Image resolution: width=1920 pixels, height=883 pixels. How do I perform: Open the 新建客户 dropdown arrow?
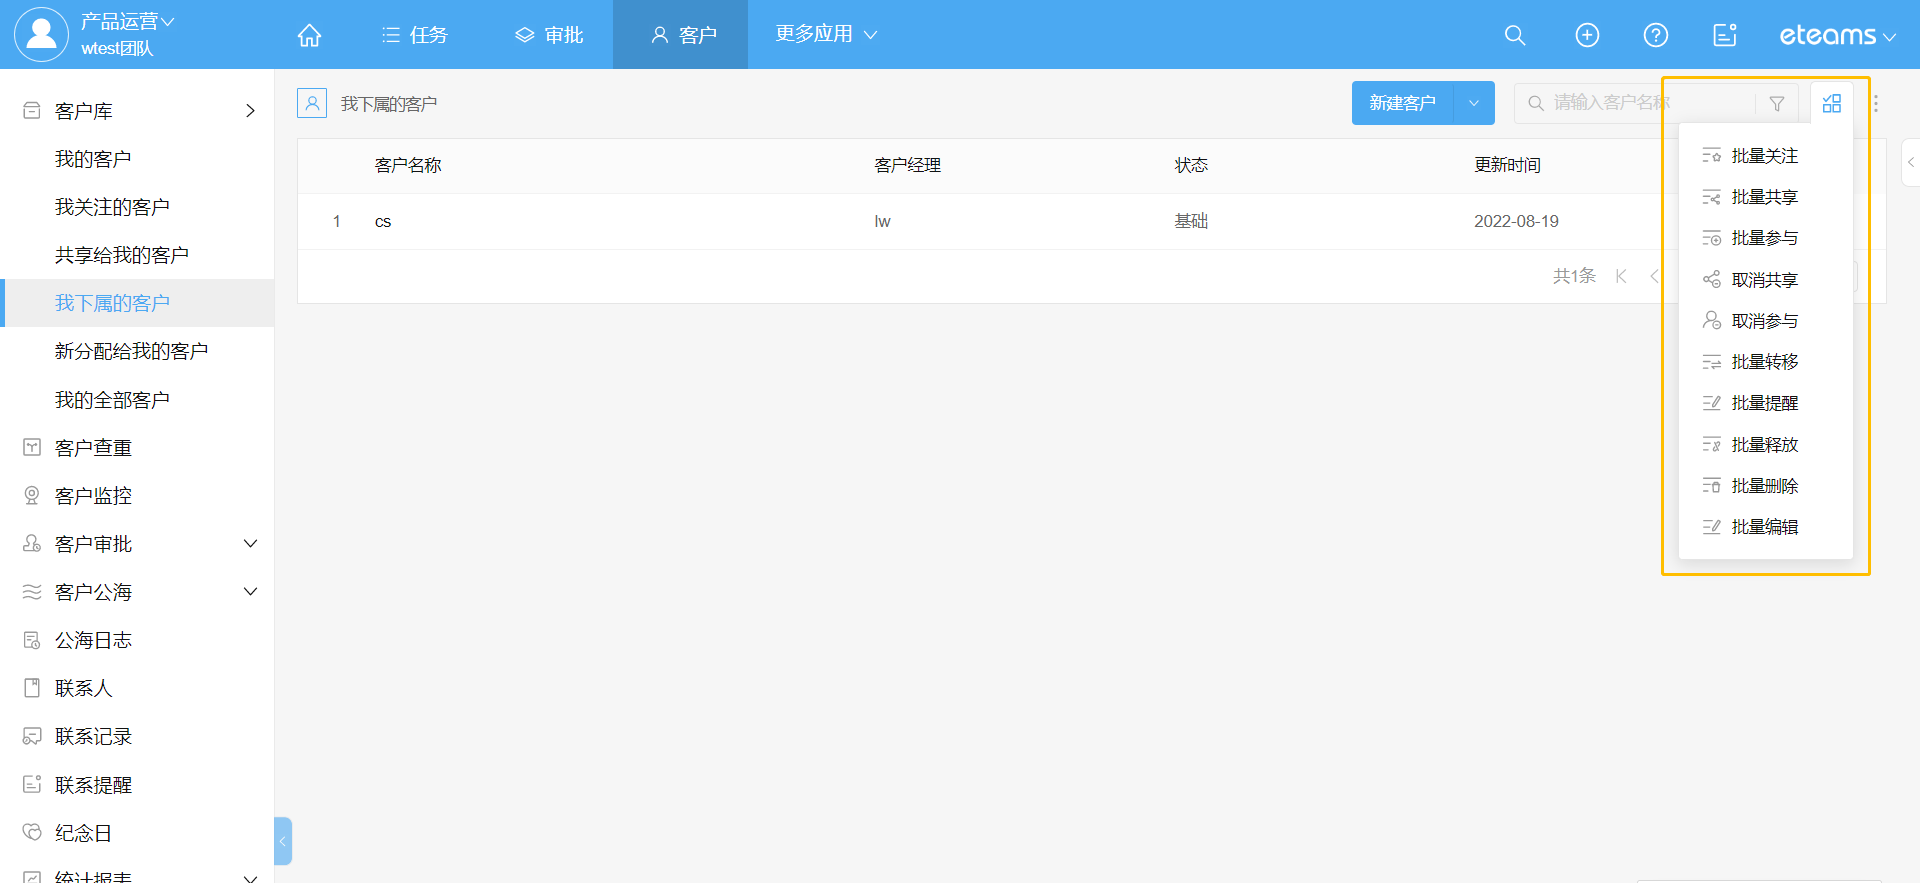pyautogui.click(x=1473, y=103)
